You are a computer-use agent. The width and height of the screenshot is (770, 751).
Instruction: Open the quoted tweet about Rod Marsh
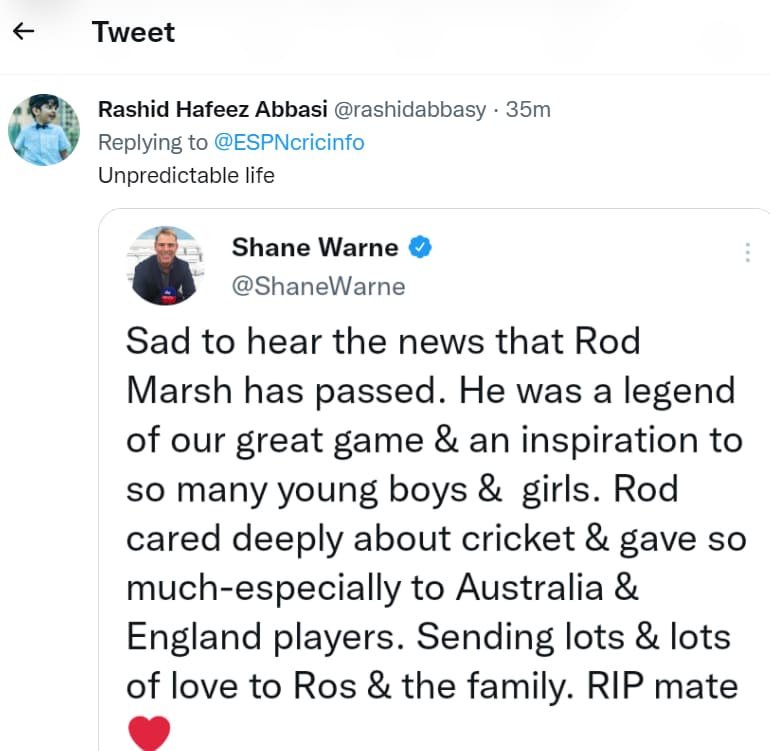(434, 479)
